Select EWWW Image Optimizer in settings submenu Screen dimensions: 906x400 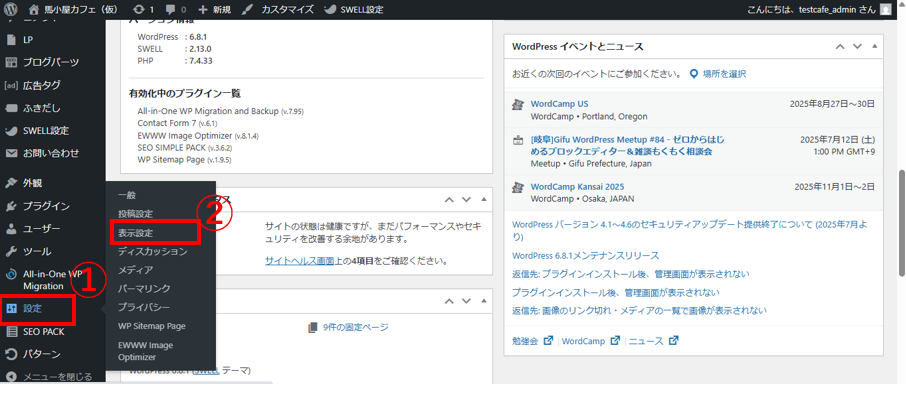145,351
